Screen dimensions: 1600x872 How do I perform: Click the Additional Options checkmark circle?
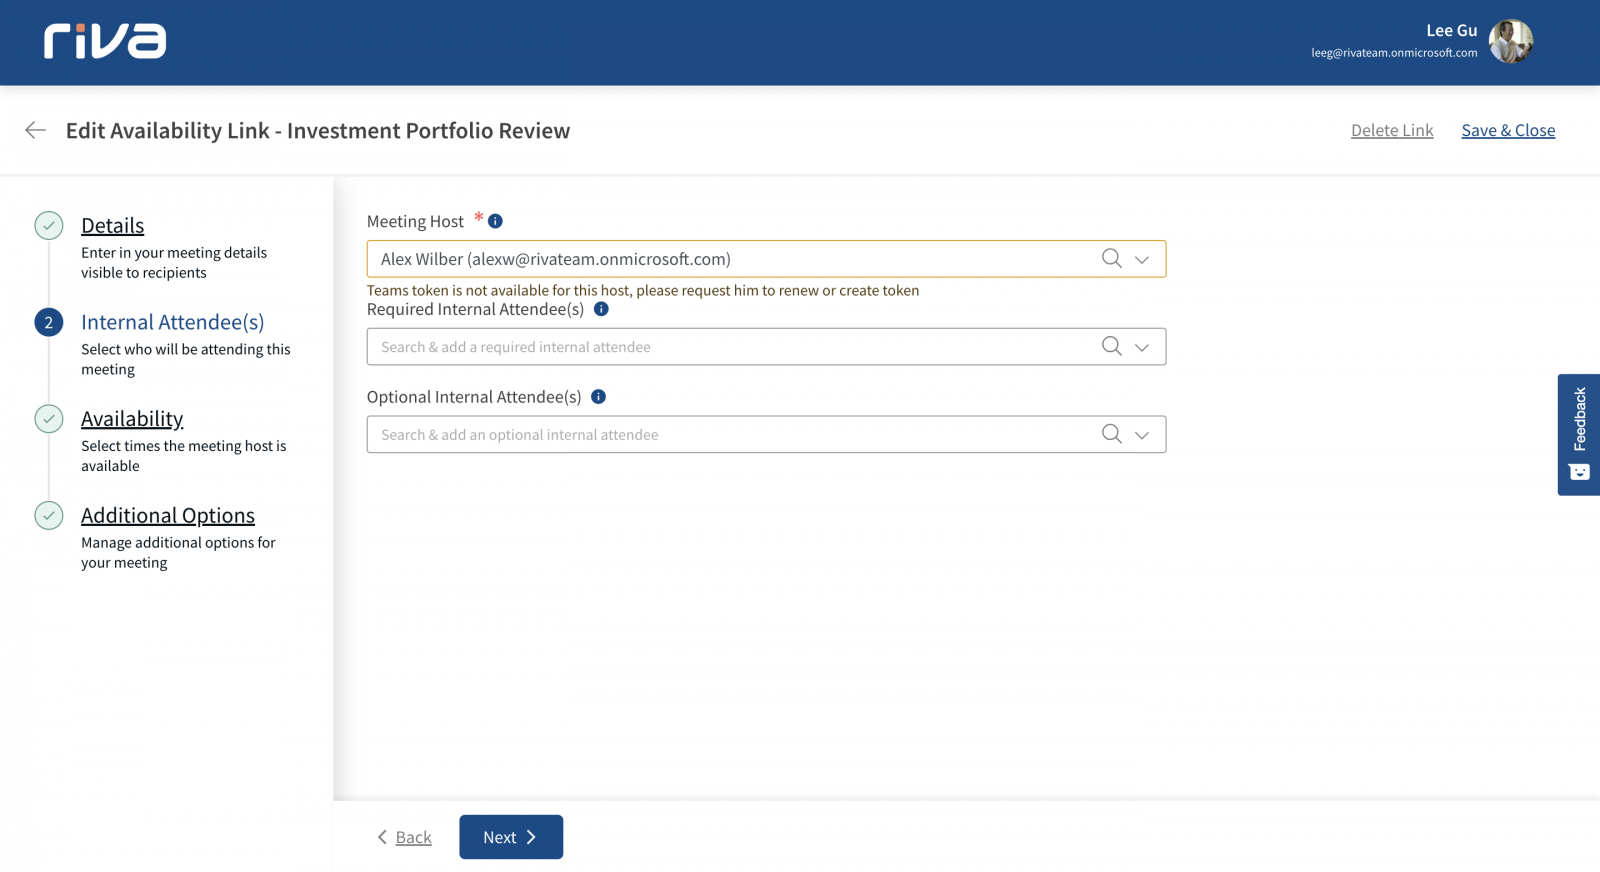49,515
